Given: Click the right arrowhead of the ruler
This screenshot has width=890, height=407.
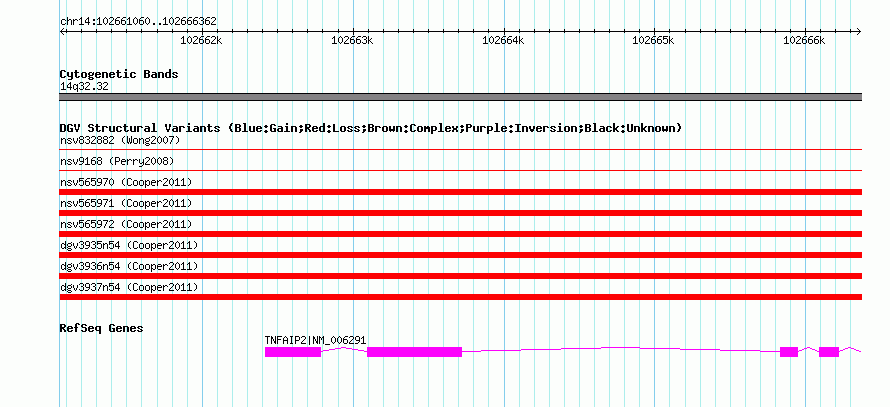Looking at the screenshot, I should click(858, 31).
